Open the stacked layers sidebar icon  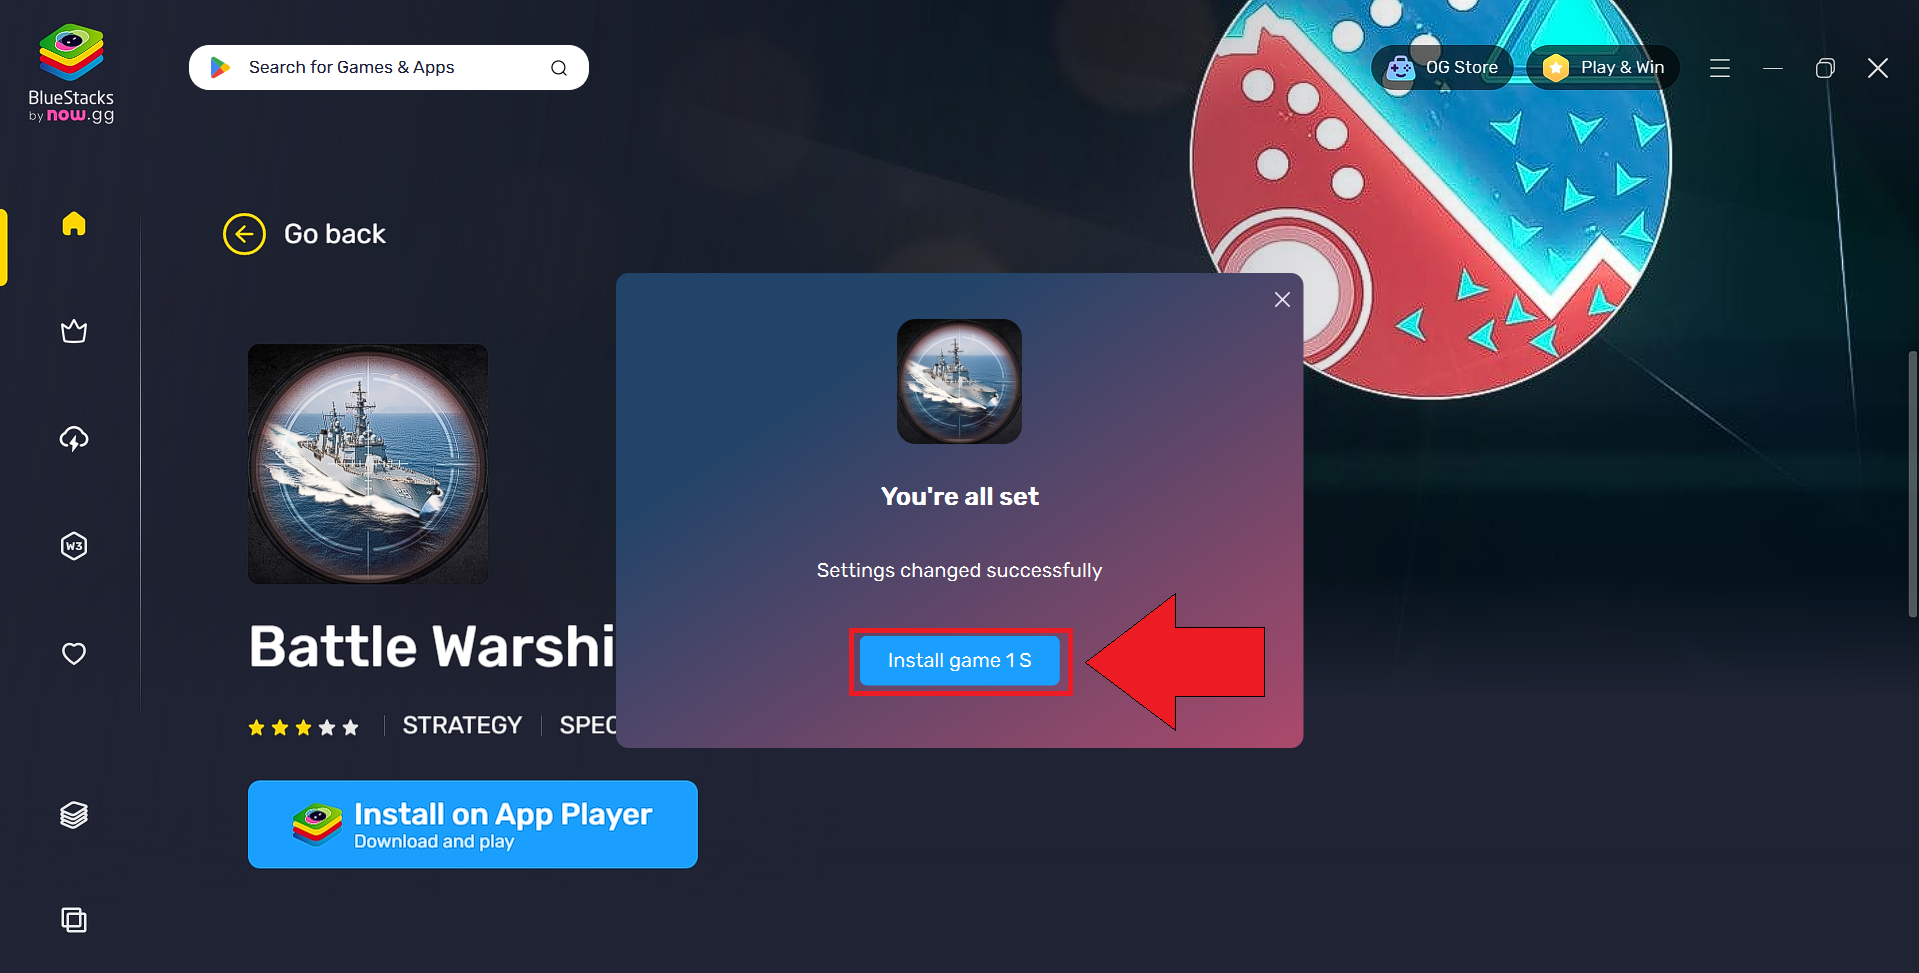74,815
